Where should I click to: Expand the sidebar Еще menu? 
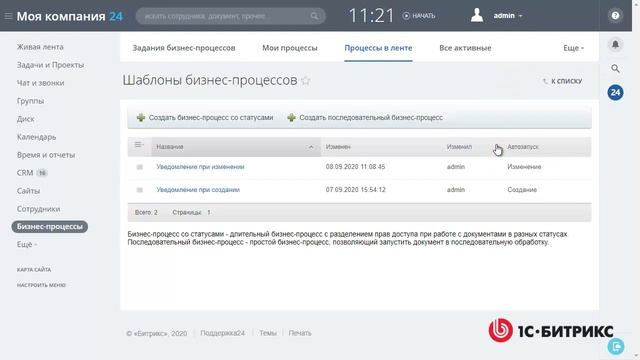point(27,244)
